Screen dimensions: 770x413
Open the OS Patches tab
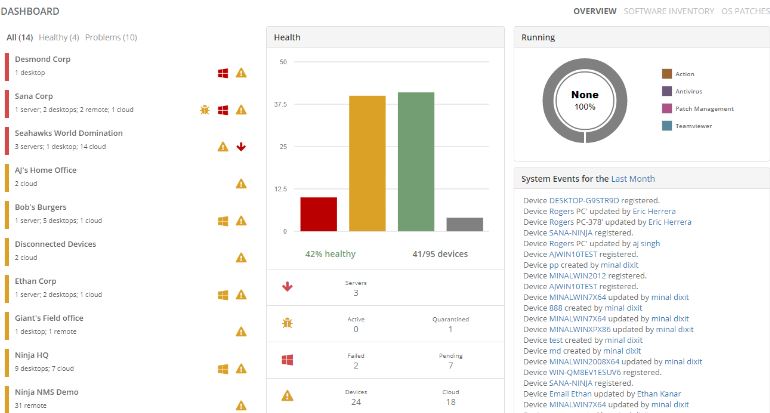click(745, 11)
